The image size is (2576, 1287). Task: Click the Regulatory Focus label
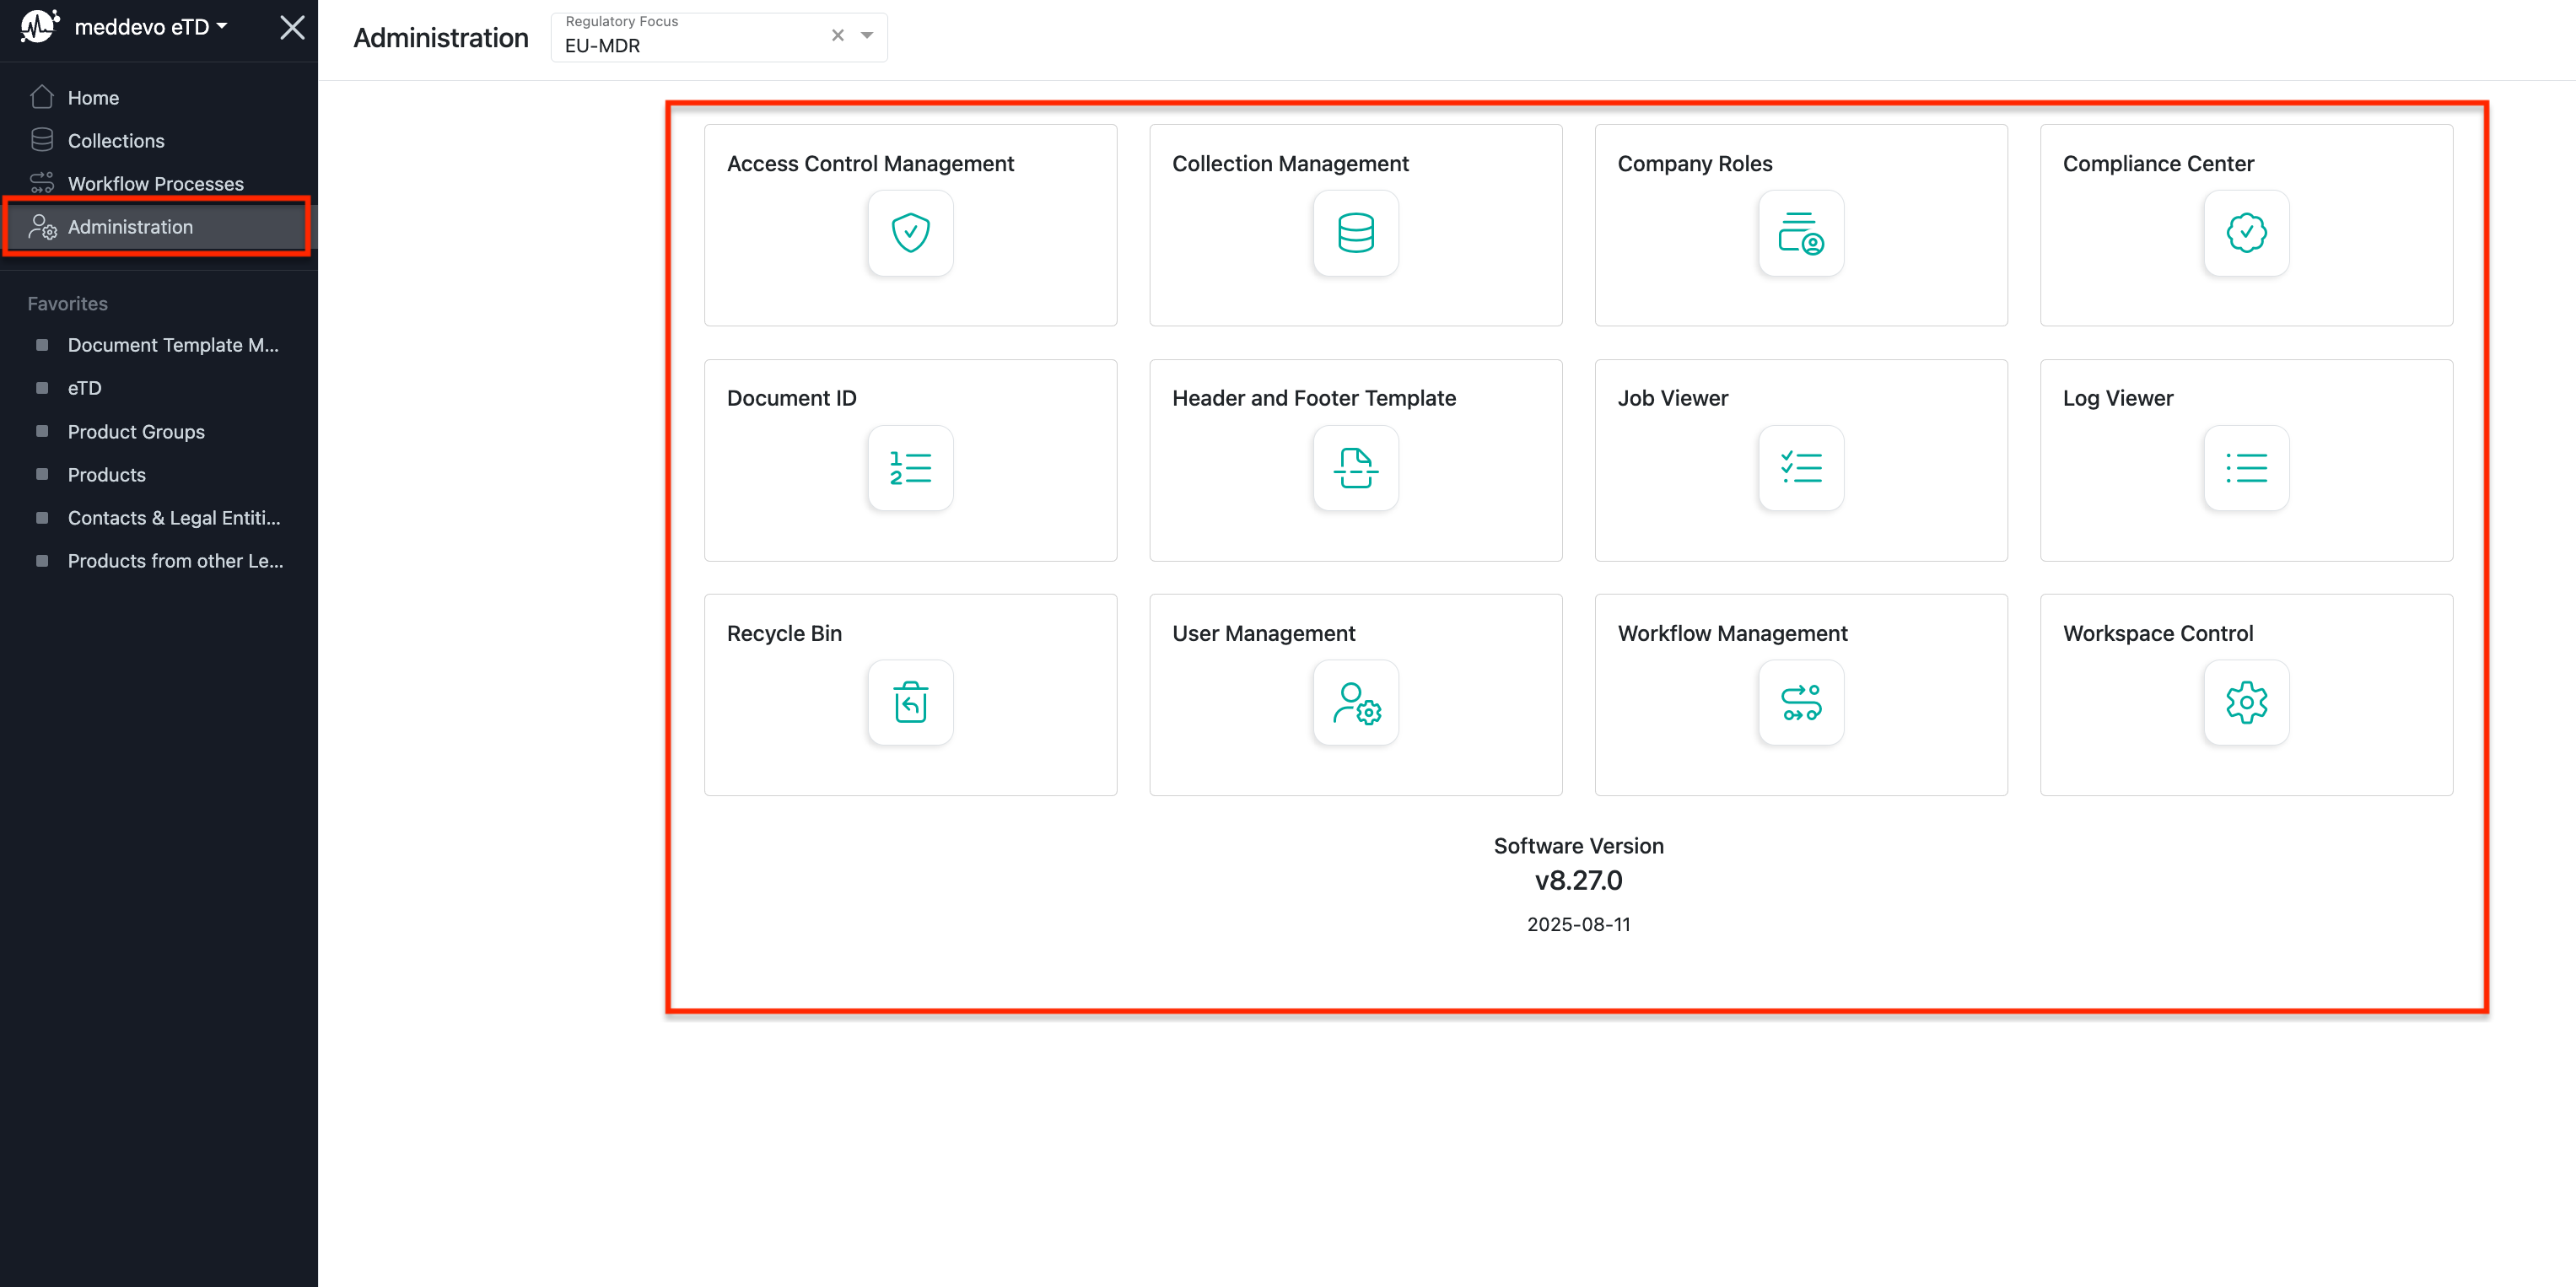[x=621, y=21]
